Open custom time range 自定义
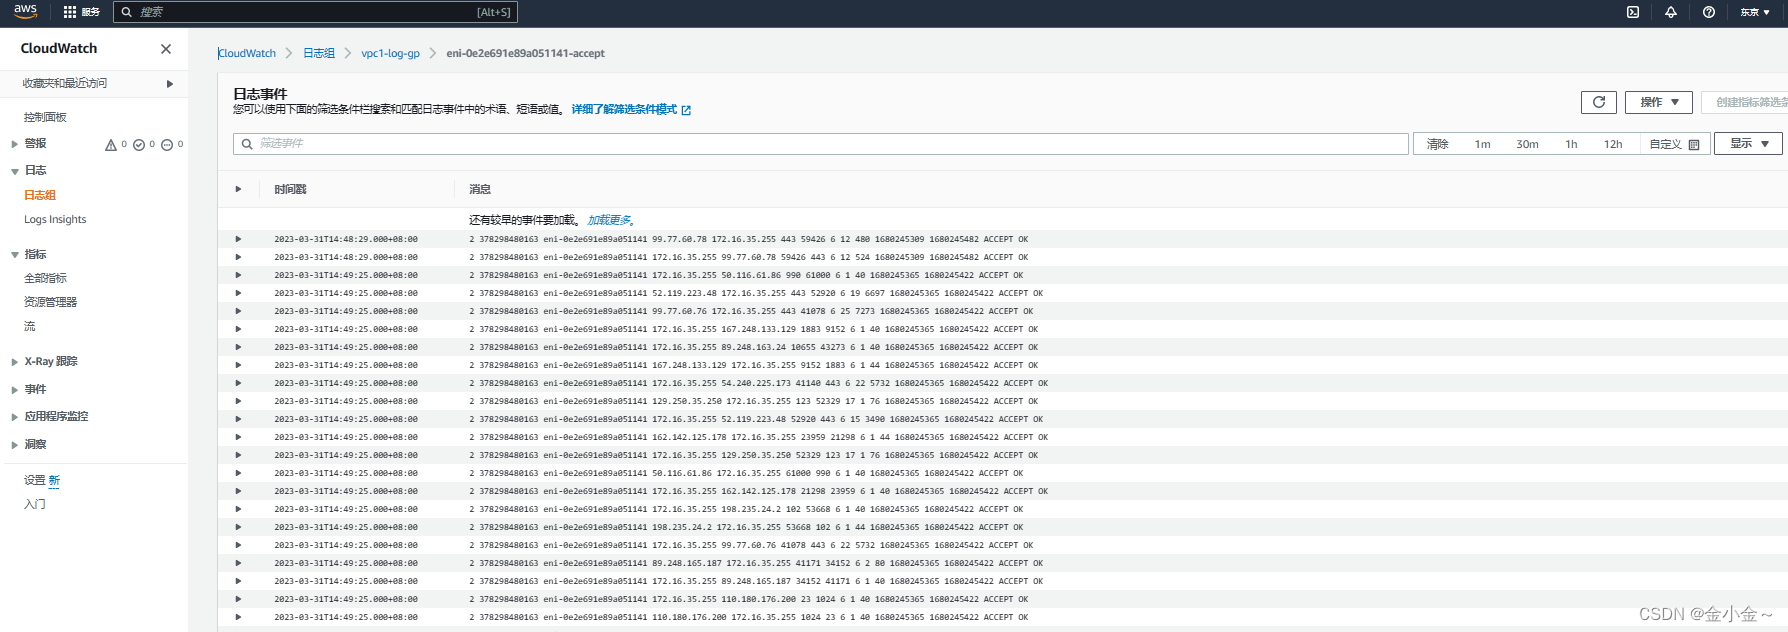This screenshot has width=1788, height=632. point(1674,144)
